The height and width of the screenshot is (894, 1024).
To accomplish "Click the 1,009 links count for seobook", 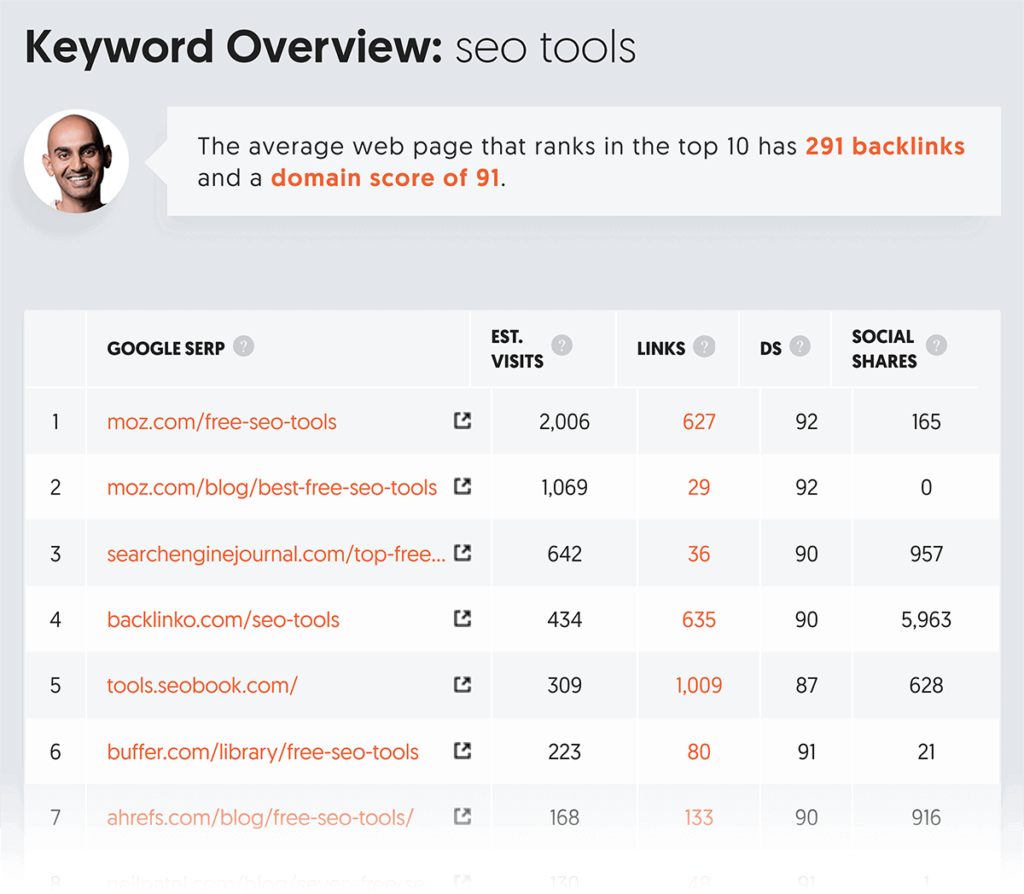I will tap(699, 686).
